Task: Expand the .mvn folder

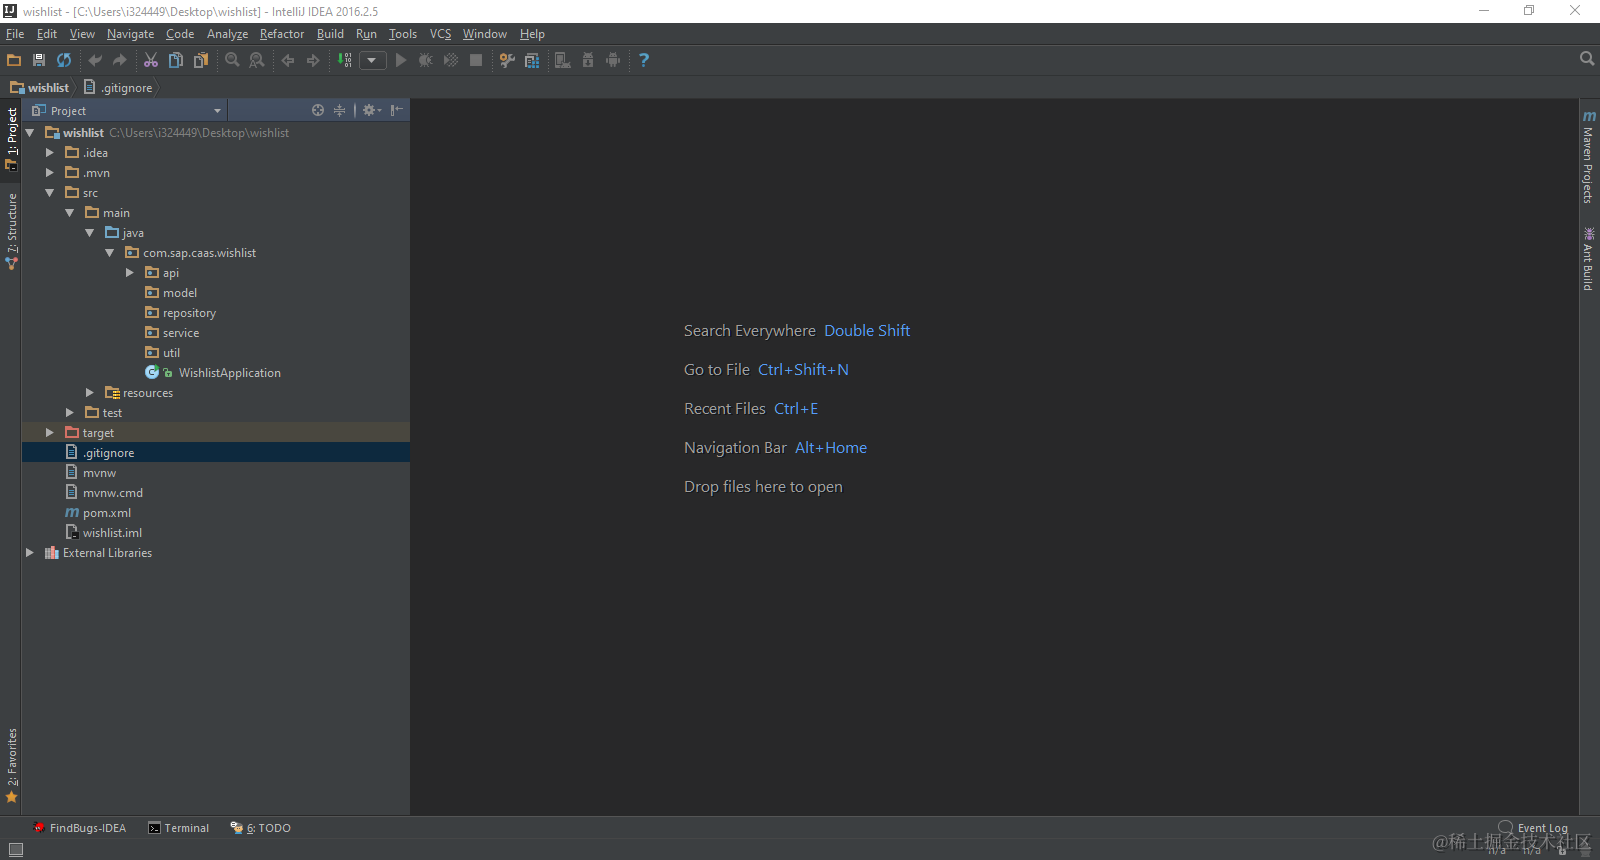Action: 50,172
